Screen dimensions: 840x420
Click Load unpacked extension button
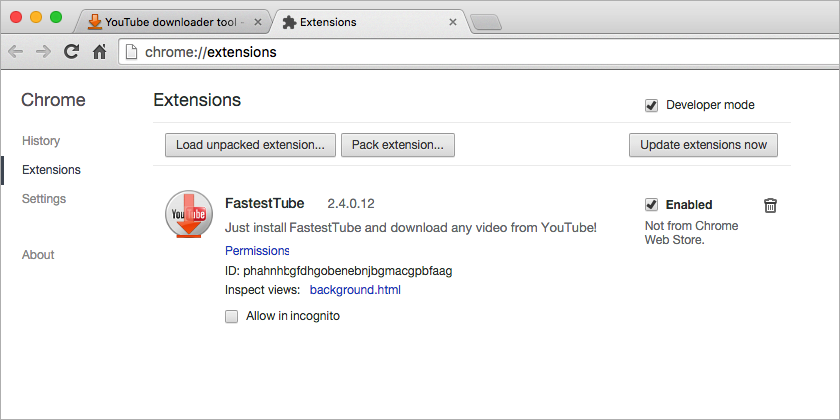click(250, 145)
